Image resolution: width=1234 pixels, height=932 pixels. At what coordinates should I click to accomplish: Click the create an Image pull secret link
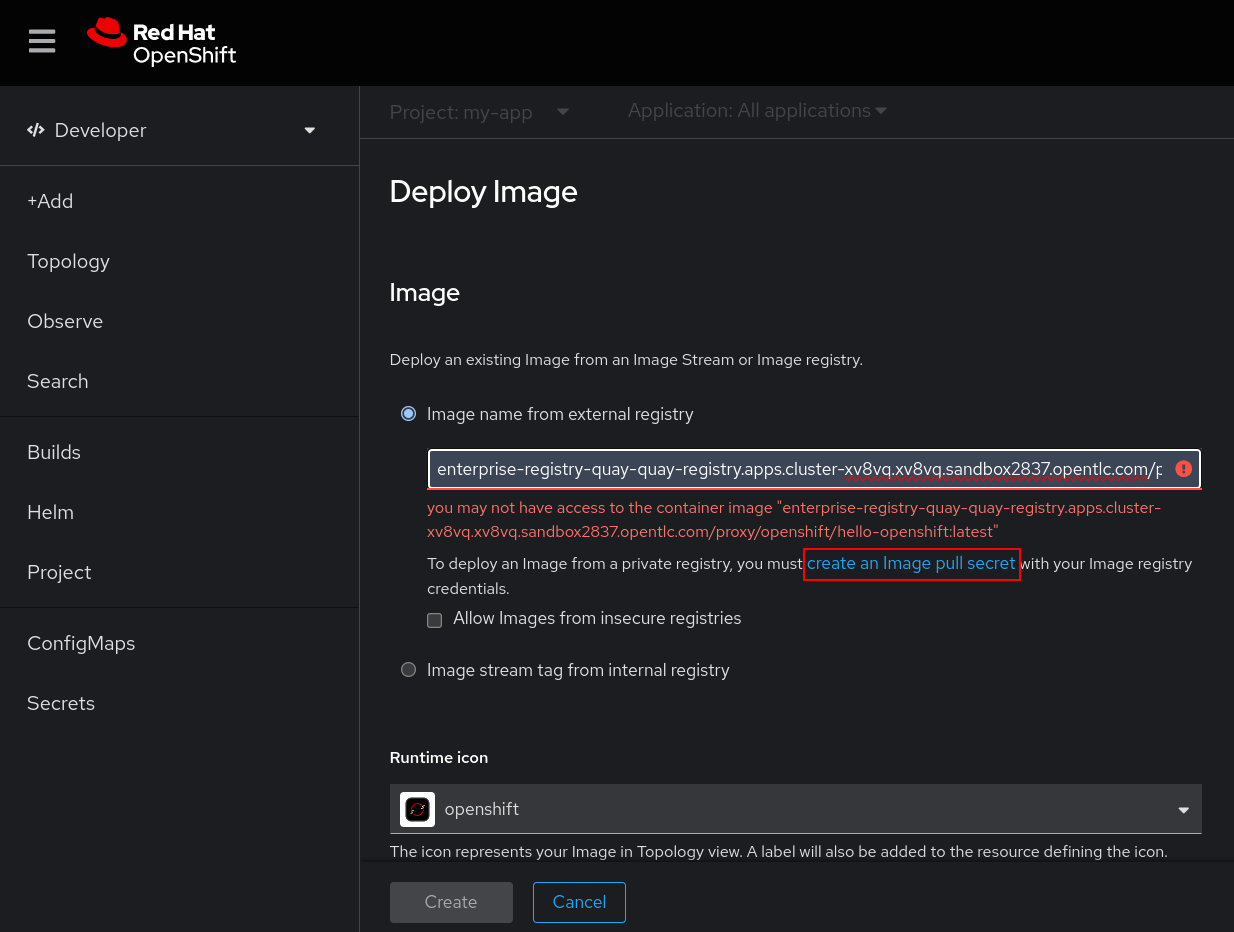point(911,564)
